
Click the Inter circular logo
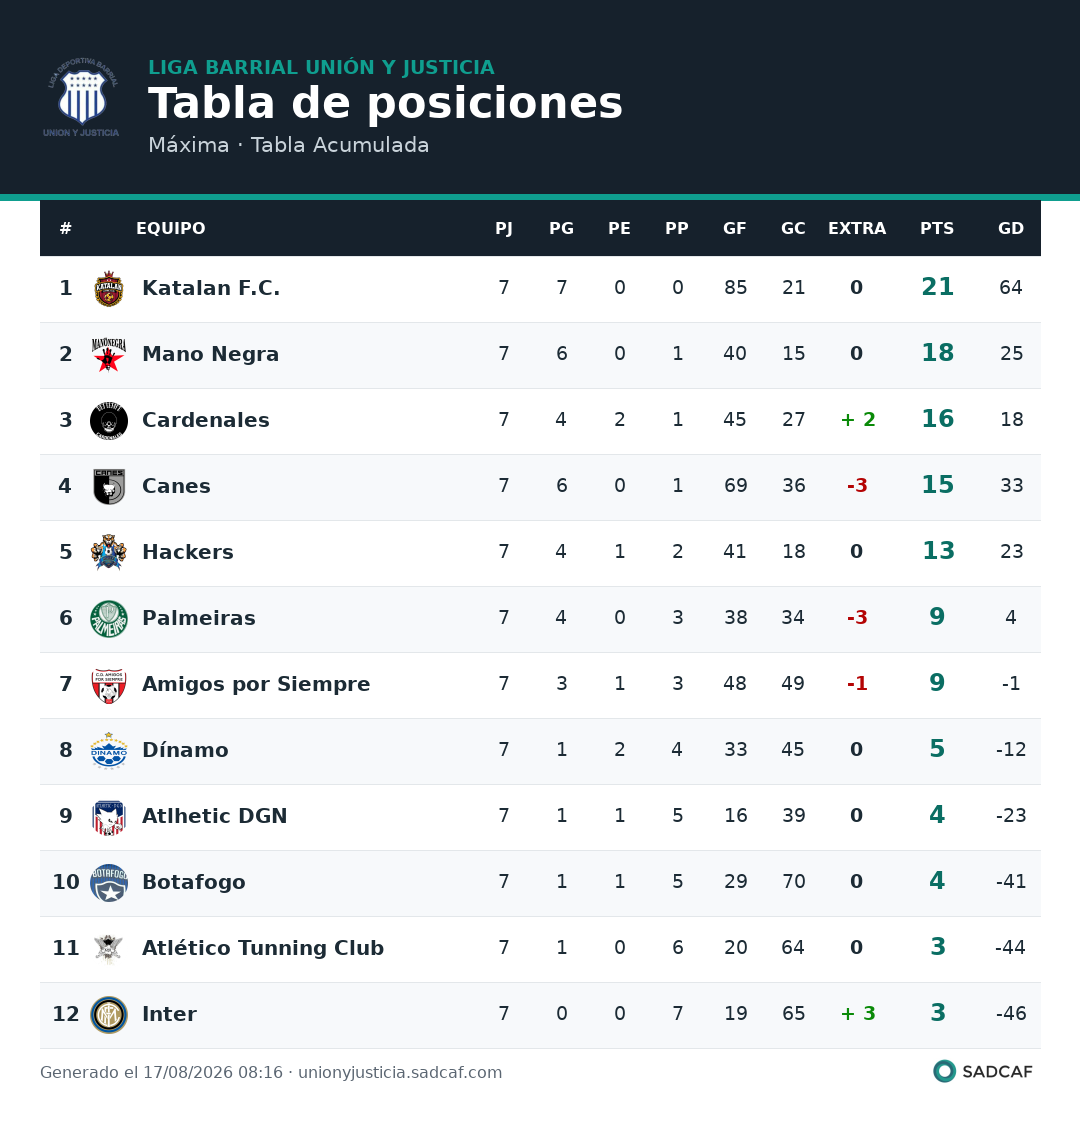109,1014
